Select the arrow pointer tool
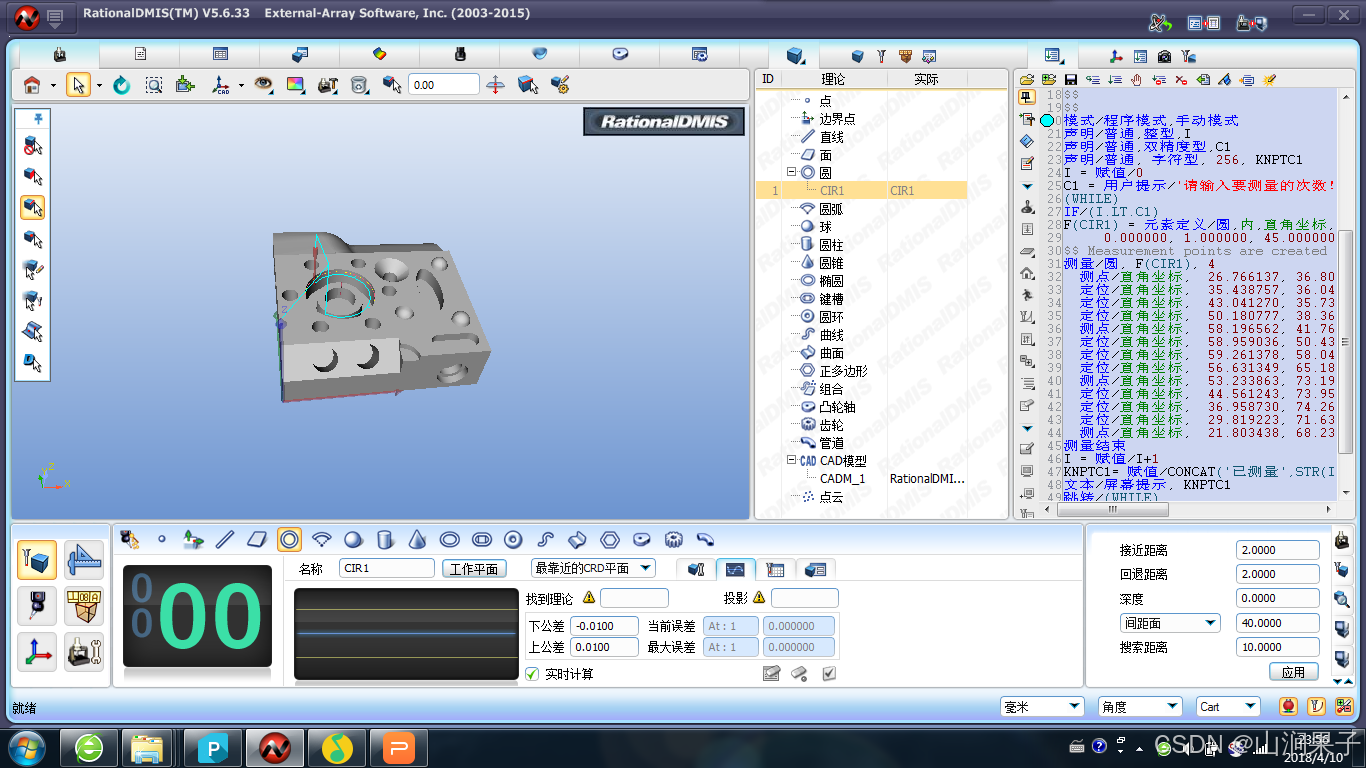1366x768 pixels. click(78, 85)
